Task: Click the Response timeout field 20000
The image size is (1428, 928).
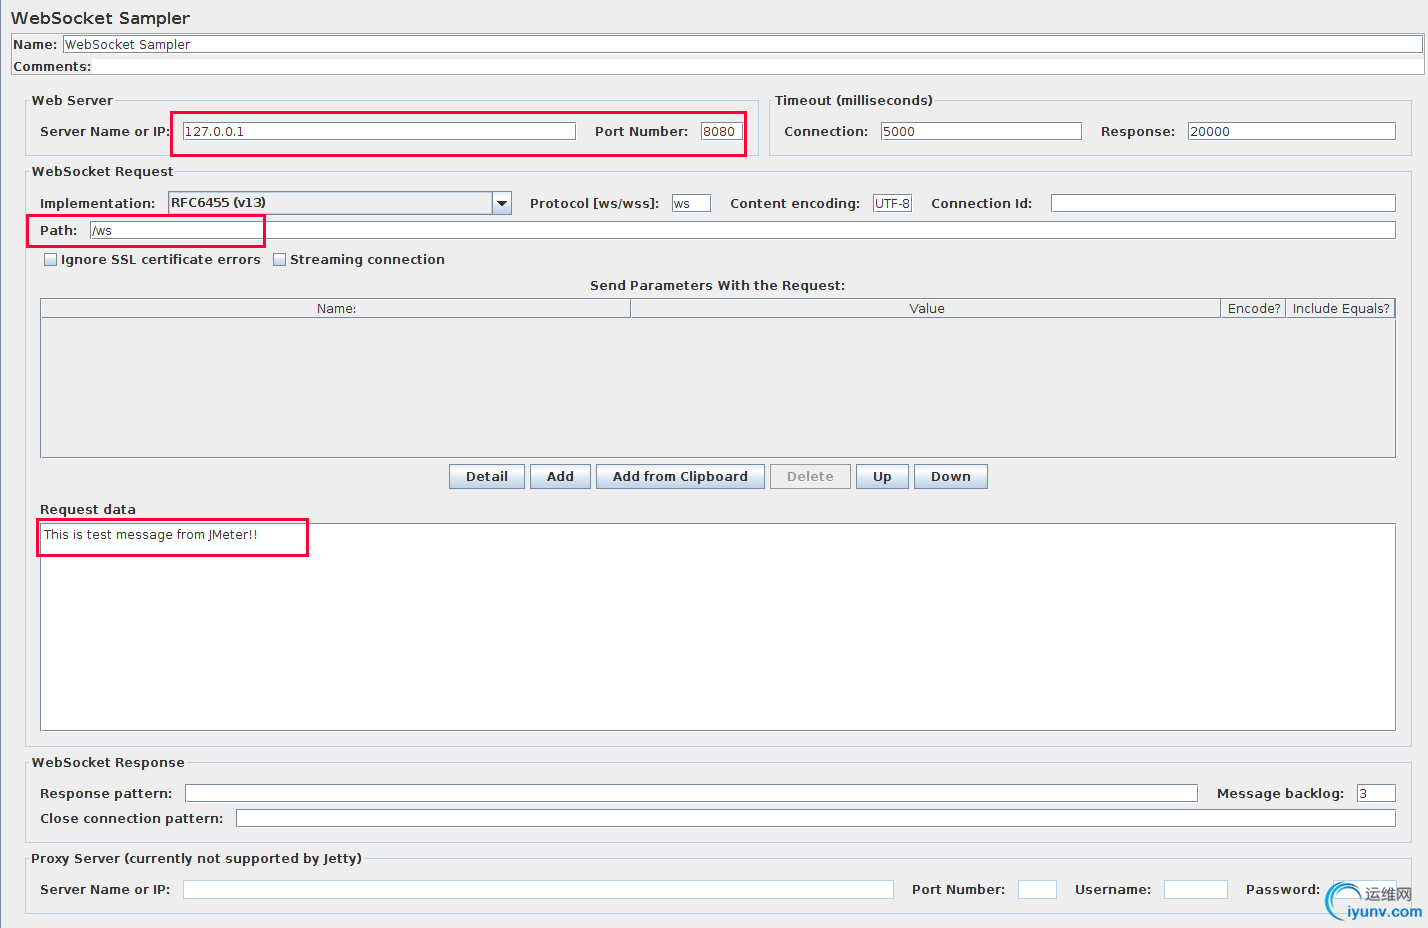Action: pyautogui.click(x=1291, y=131)
